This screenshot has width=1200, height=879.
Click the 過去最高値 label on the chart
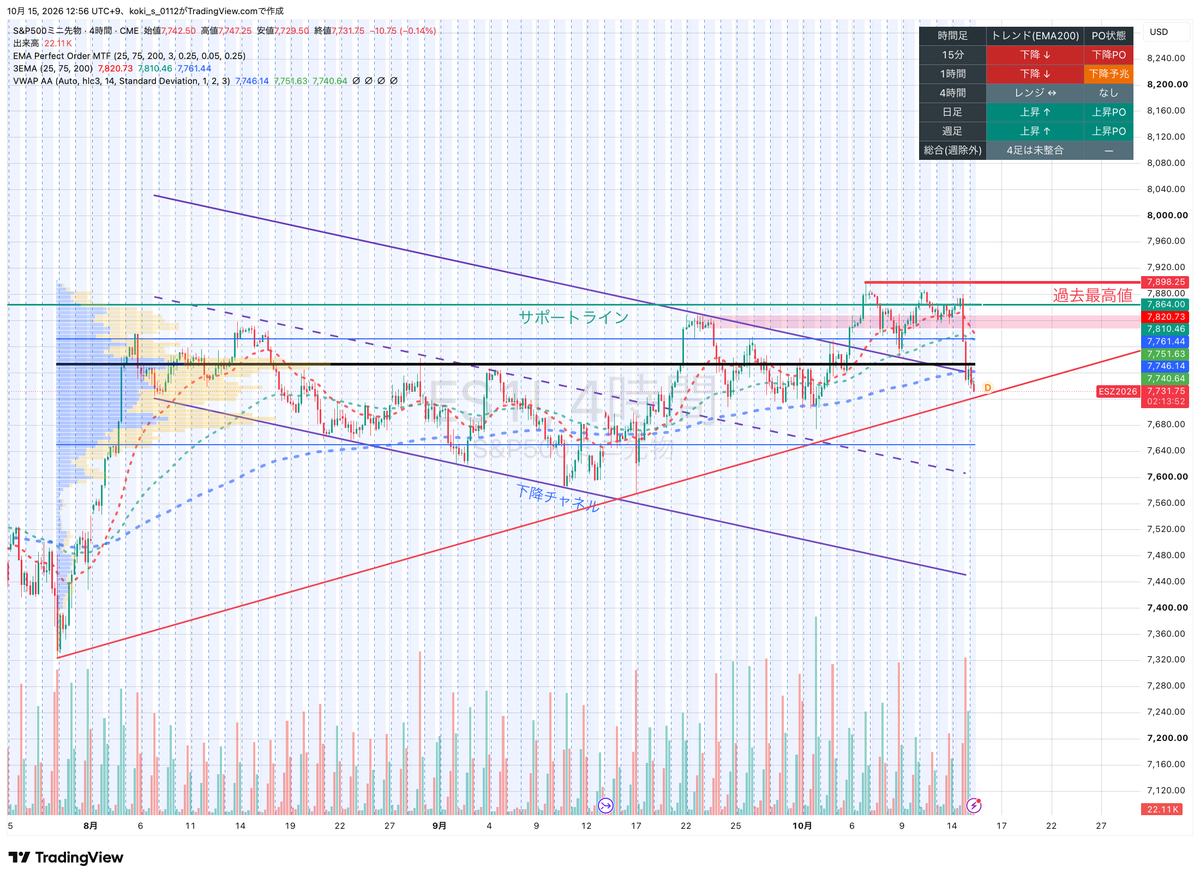click(x=1092, y=296)
